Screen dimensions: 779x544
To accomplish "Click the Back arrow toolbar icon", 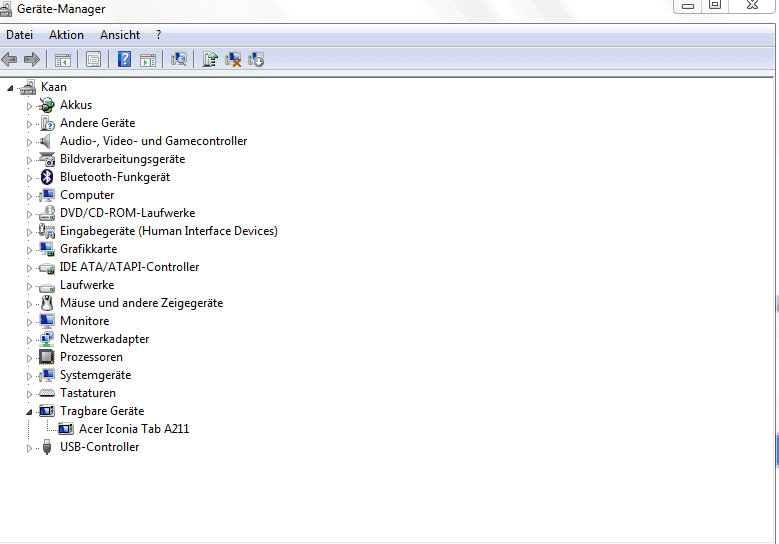I will click(x=9, y=60).
